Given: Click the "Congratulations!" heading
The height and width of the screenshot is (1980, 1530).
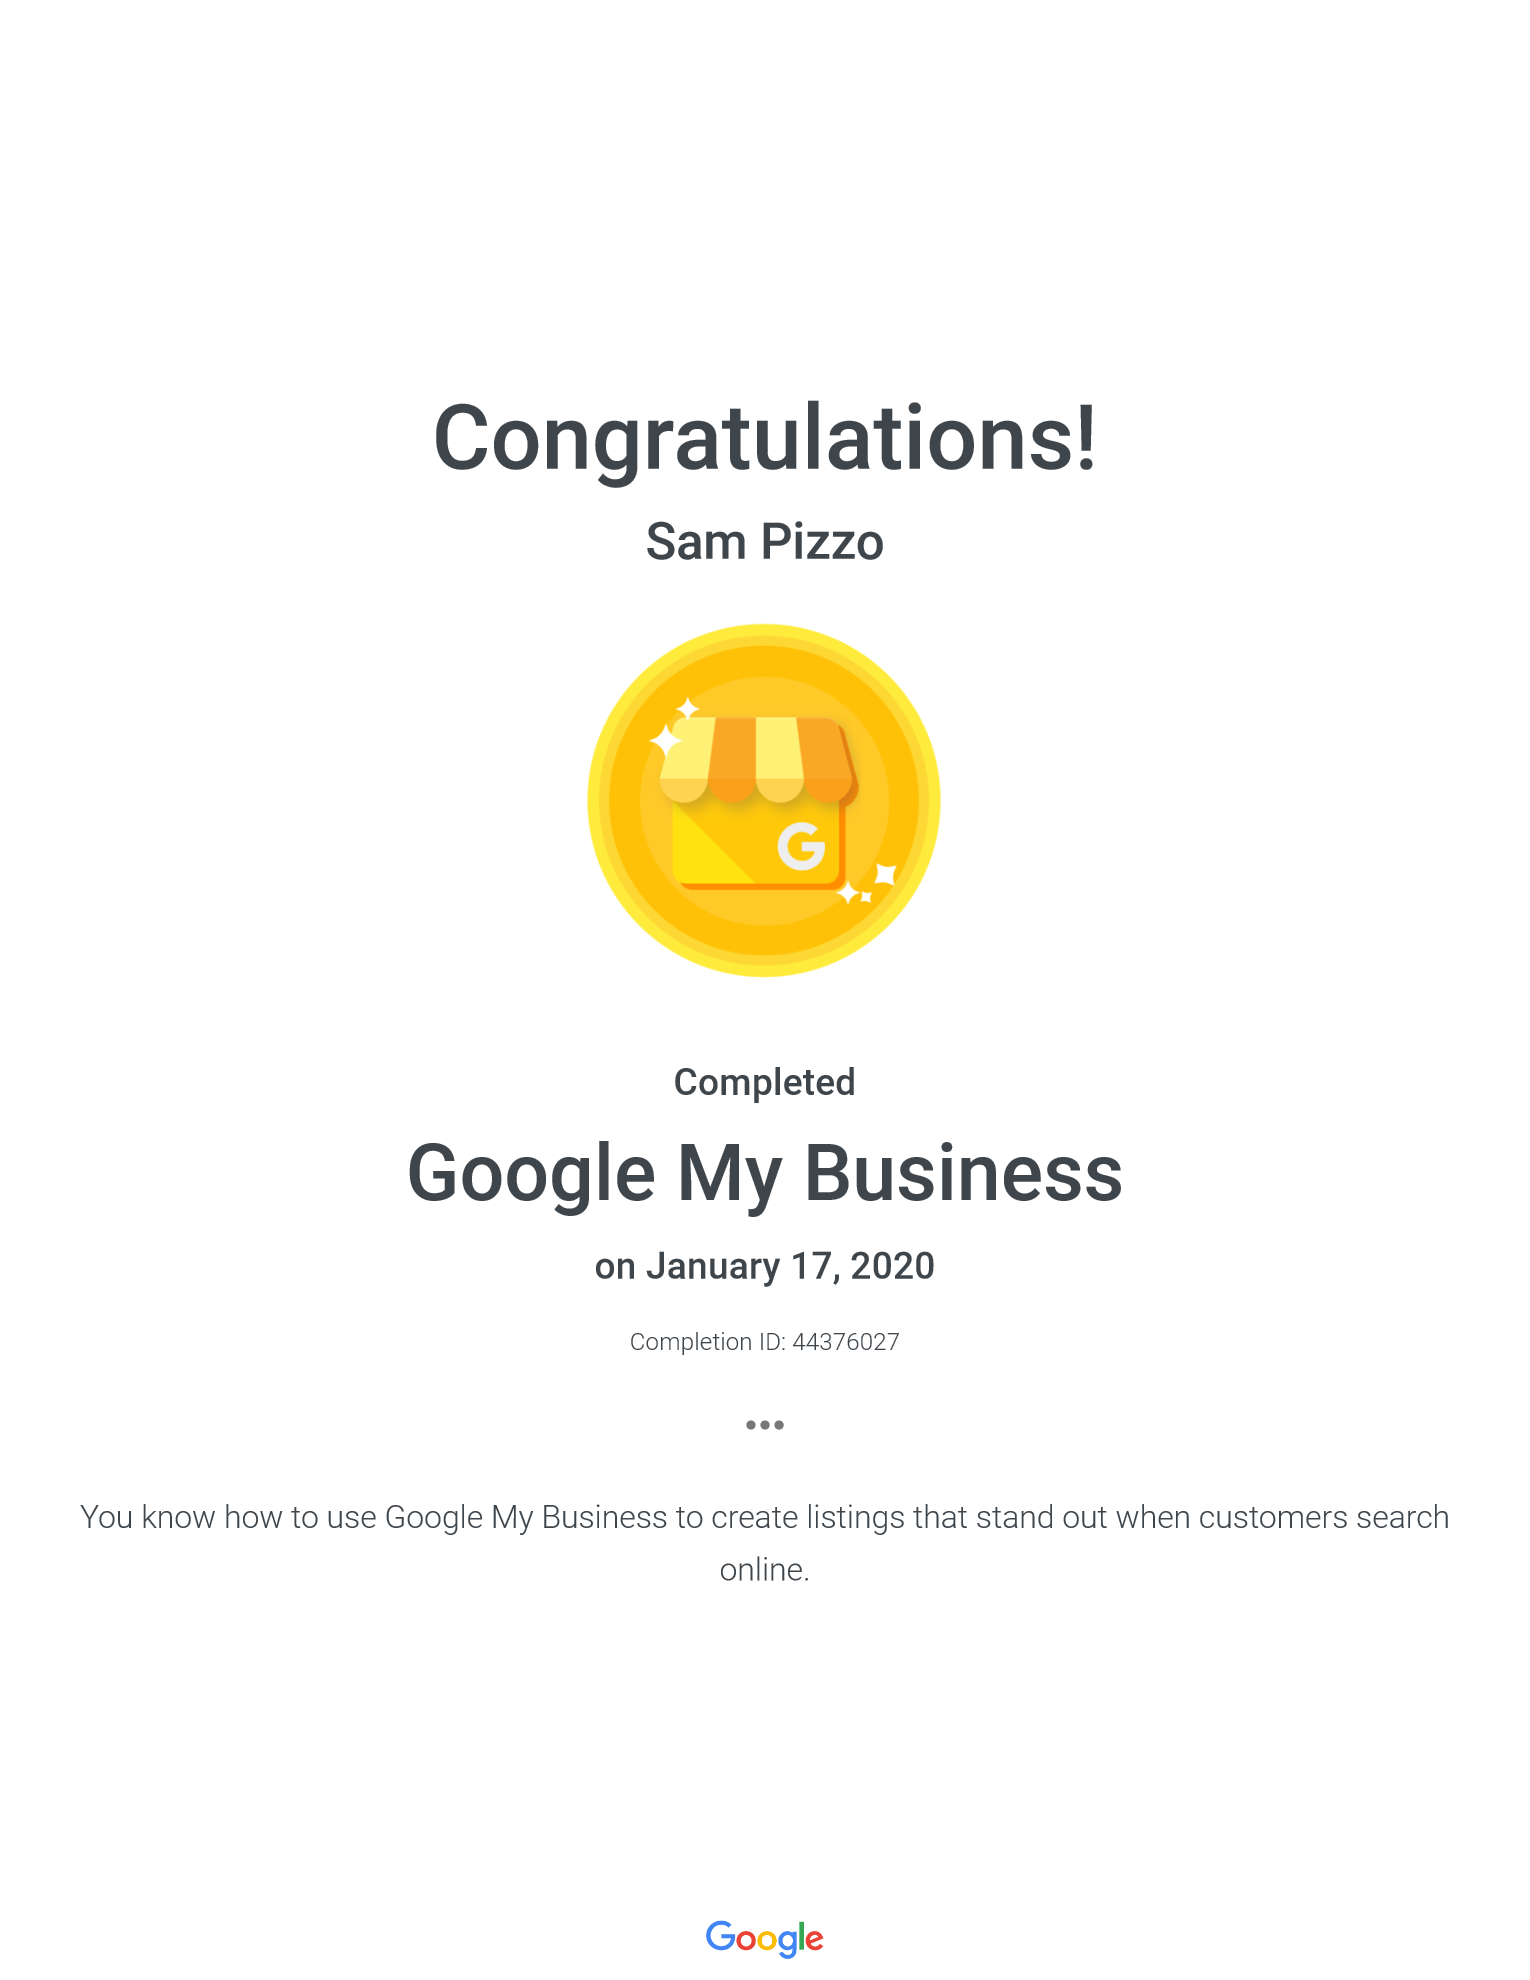Looking at the screenshot, I should point(764,439).
